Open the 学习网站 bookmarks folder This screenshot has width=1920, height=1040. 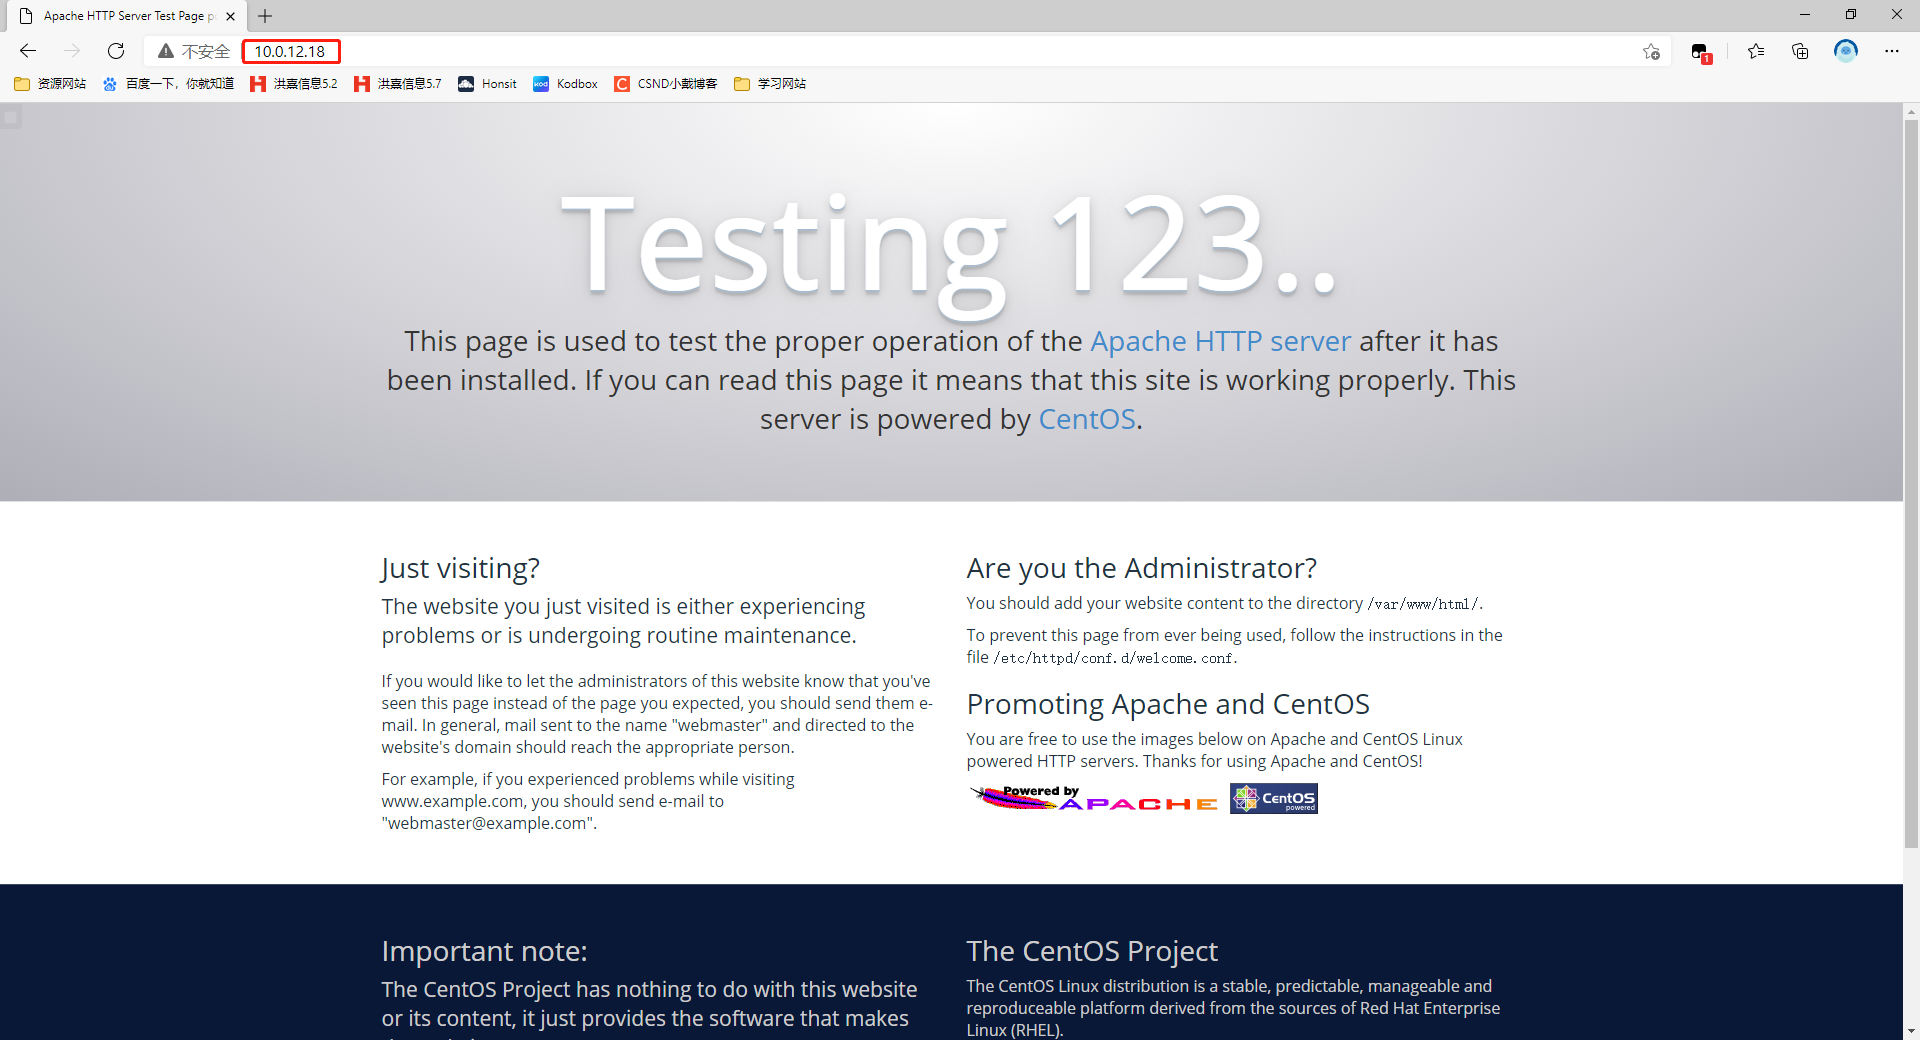click(x=770, y=84)
